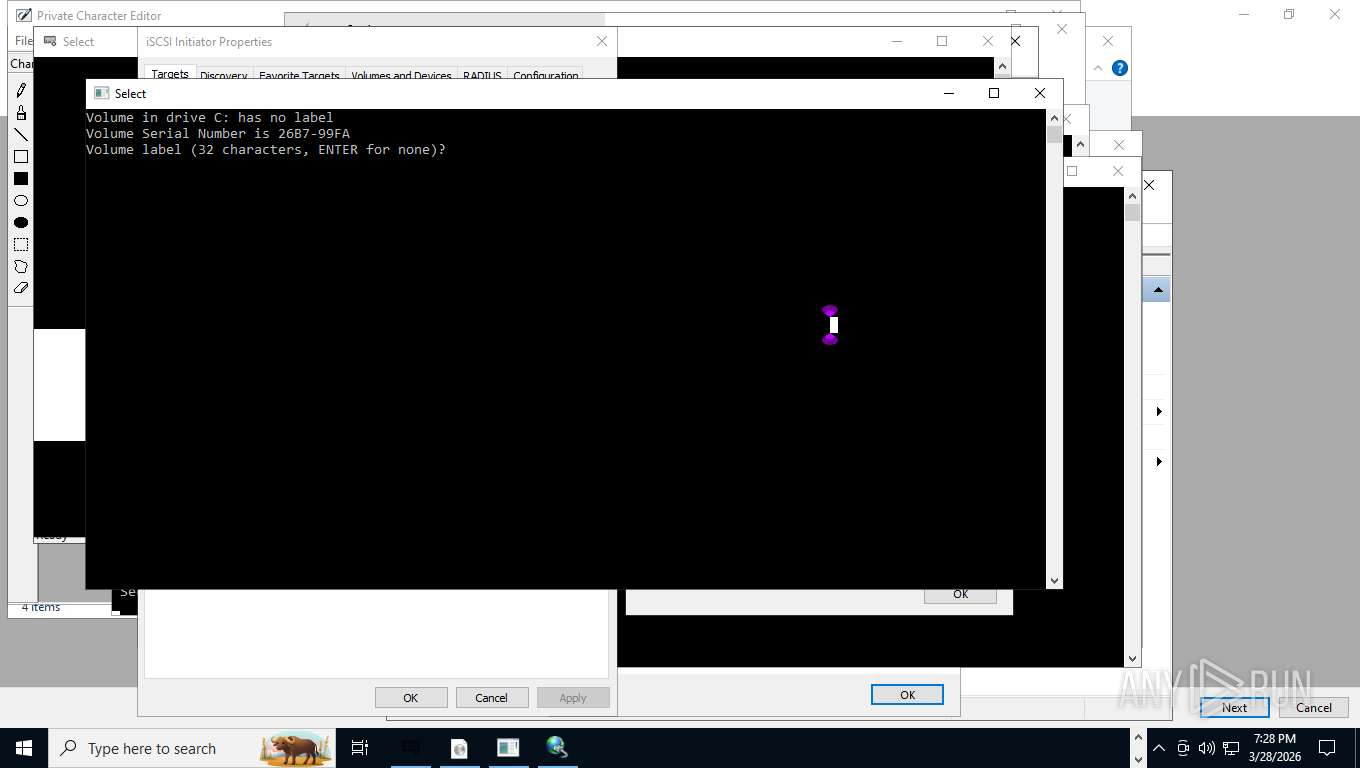1360x768 pixels.
Task: Click the volume speaker icon in tray
Action: (x=1206, y=748)
